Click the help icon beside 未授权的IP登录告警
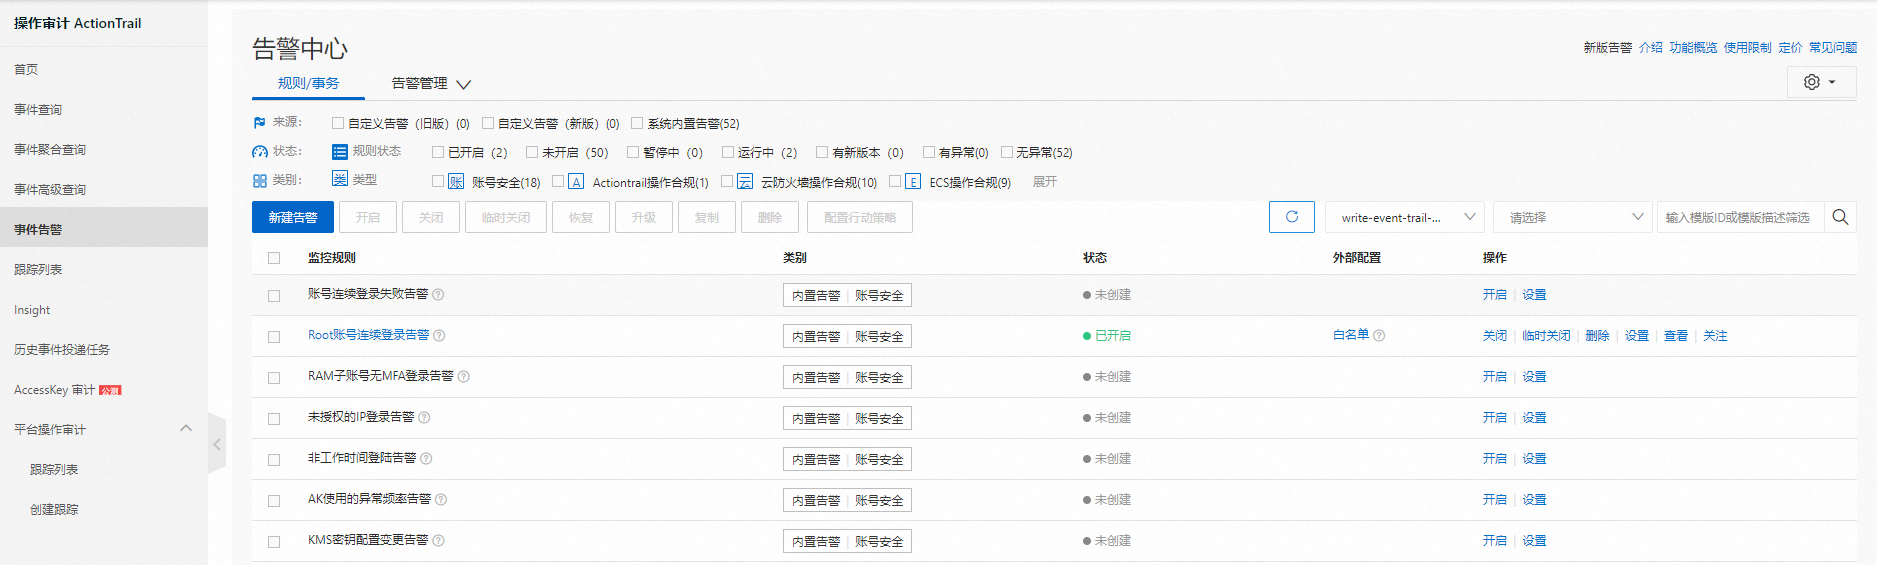1877x565 pixels. pyautogui.click(x=424, y=417)
